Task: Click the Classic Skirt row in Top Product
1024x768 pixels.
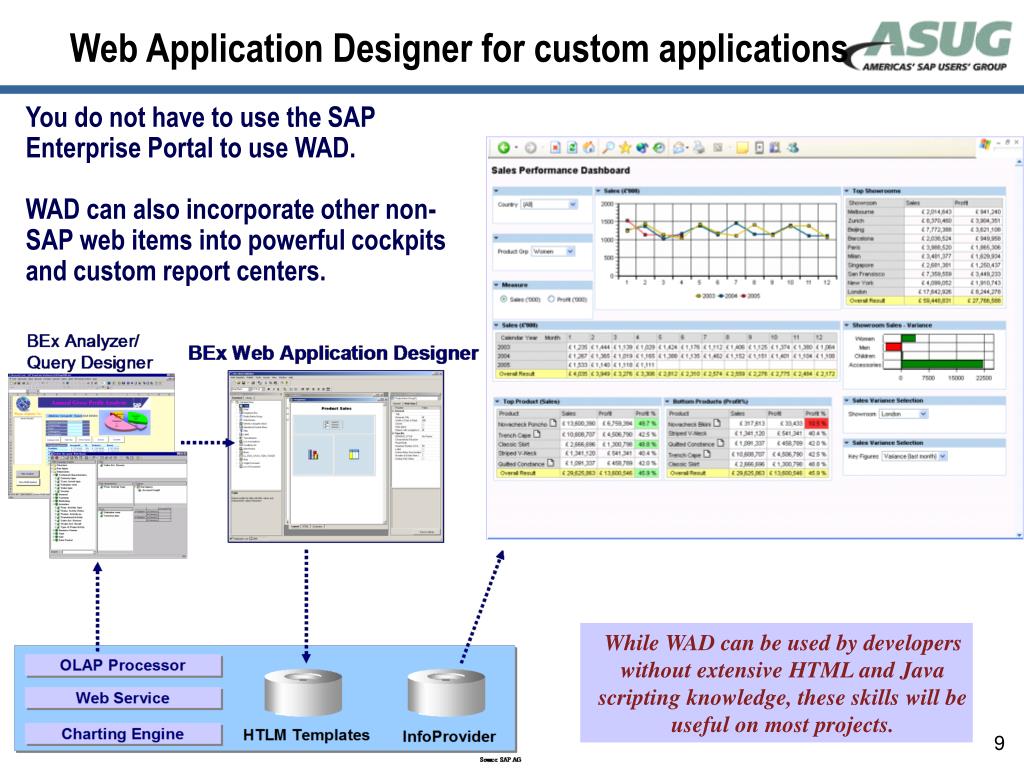Action: click(577, 444)
